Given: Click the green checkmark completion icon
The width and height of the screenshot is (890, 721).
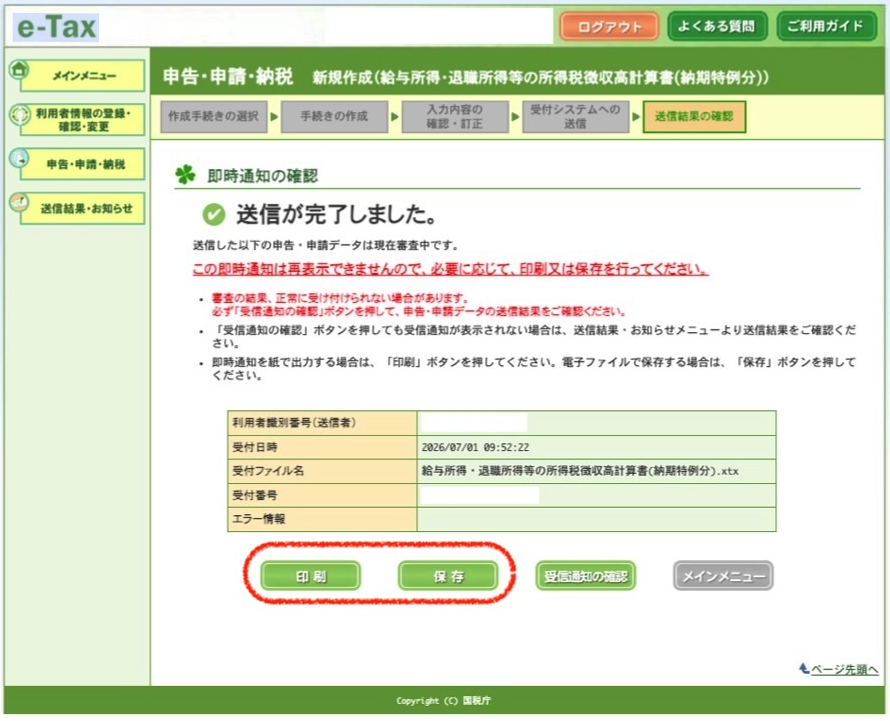Looking at the screenshot, I should pyautogui.click(x=214, y=215).
